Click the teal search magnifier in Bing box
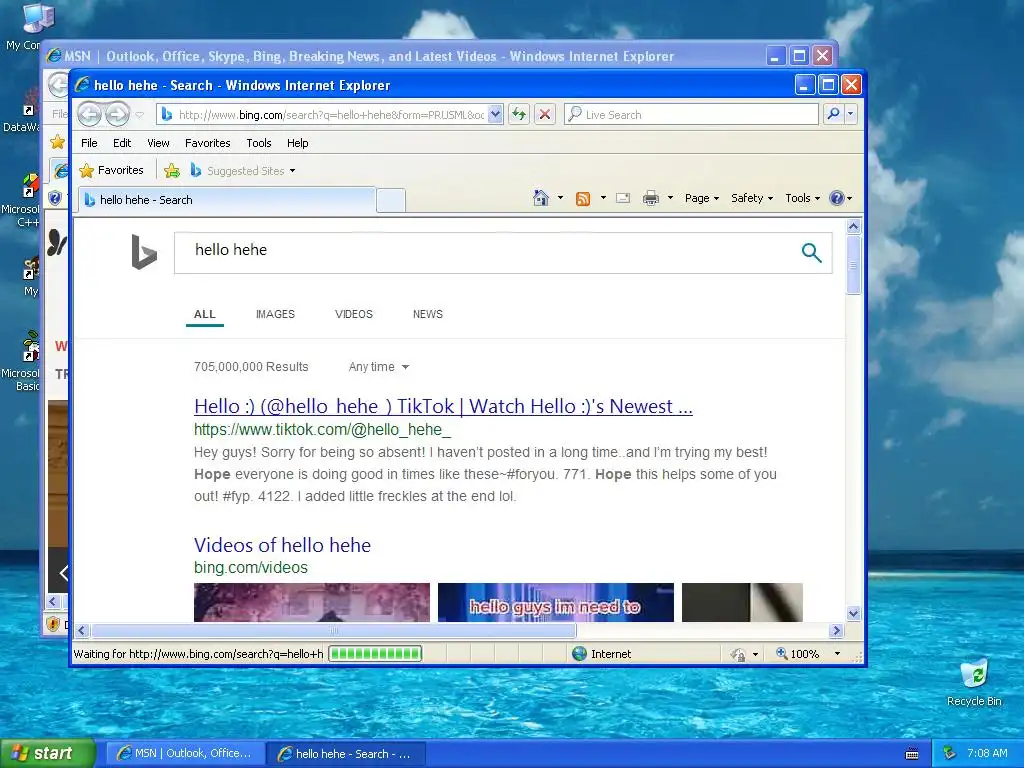This screenshot has width=1024, height=768. (811, 252)
